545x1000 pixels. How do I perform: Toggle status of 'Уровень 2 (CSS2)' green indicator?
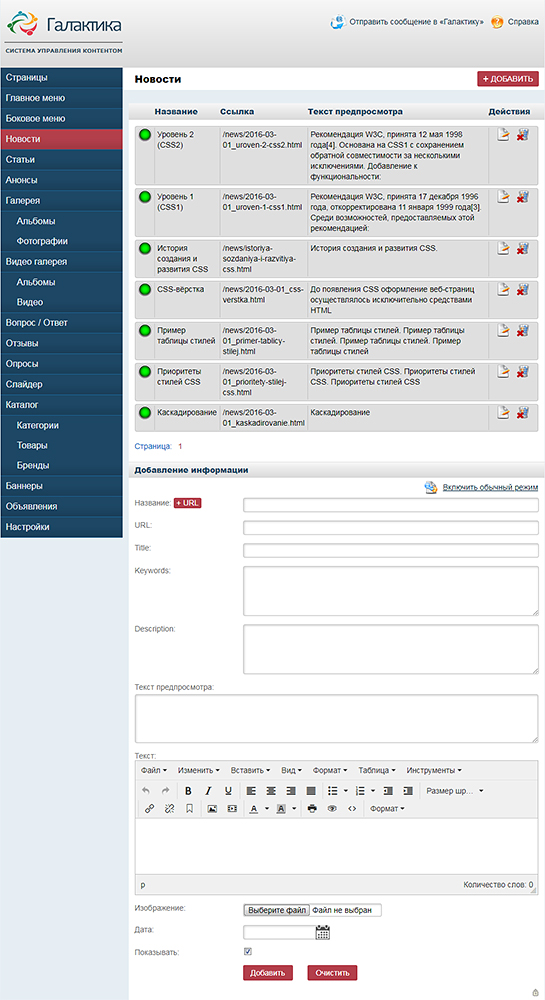click(145, 135)
